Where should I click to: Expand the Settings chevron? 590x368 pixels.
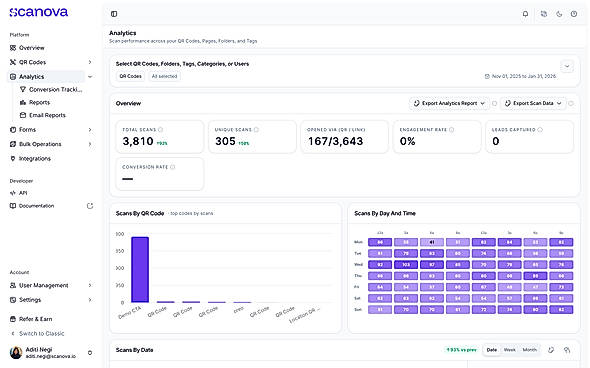pos(90,300)
